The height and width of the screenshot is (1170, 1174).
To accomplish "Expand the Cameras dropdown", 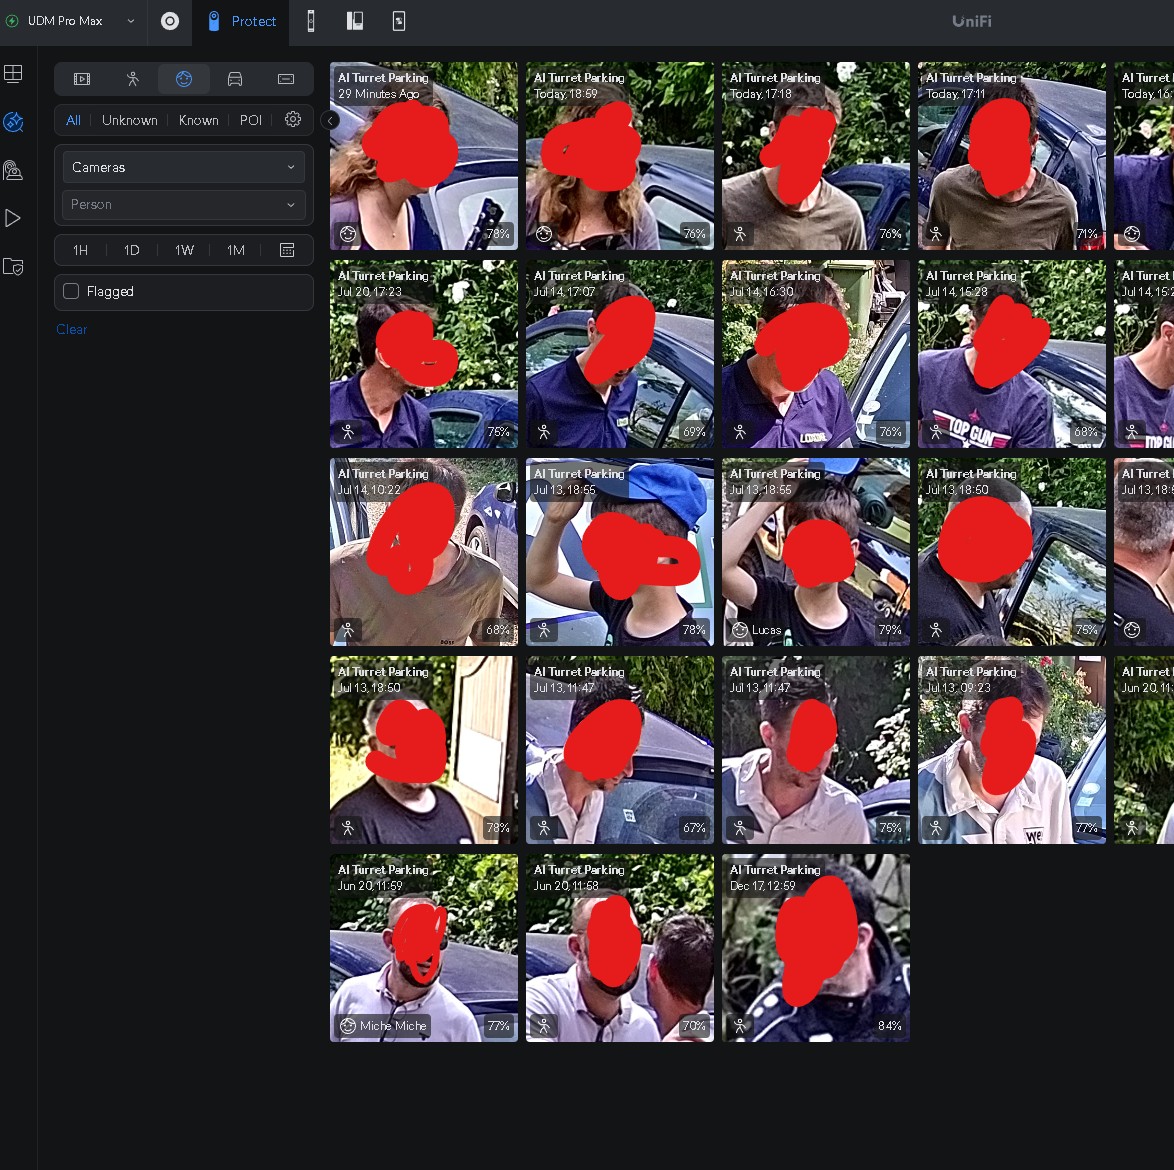I will (183, 167).
